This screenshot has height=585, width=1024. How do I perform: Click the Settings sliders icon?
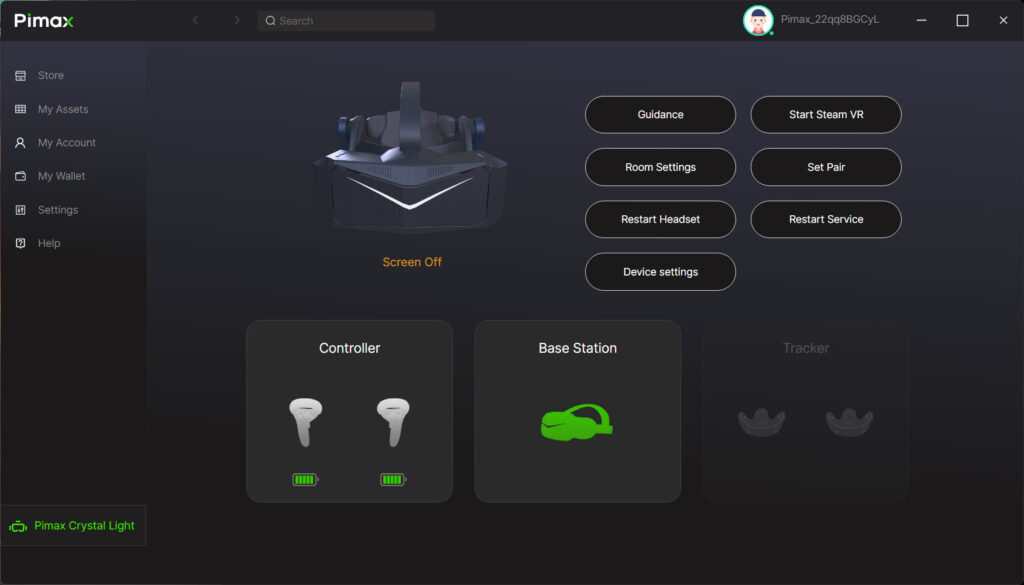tap(20, 210)
